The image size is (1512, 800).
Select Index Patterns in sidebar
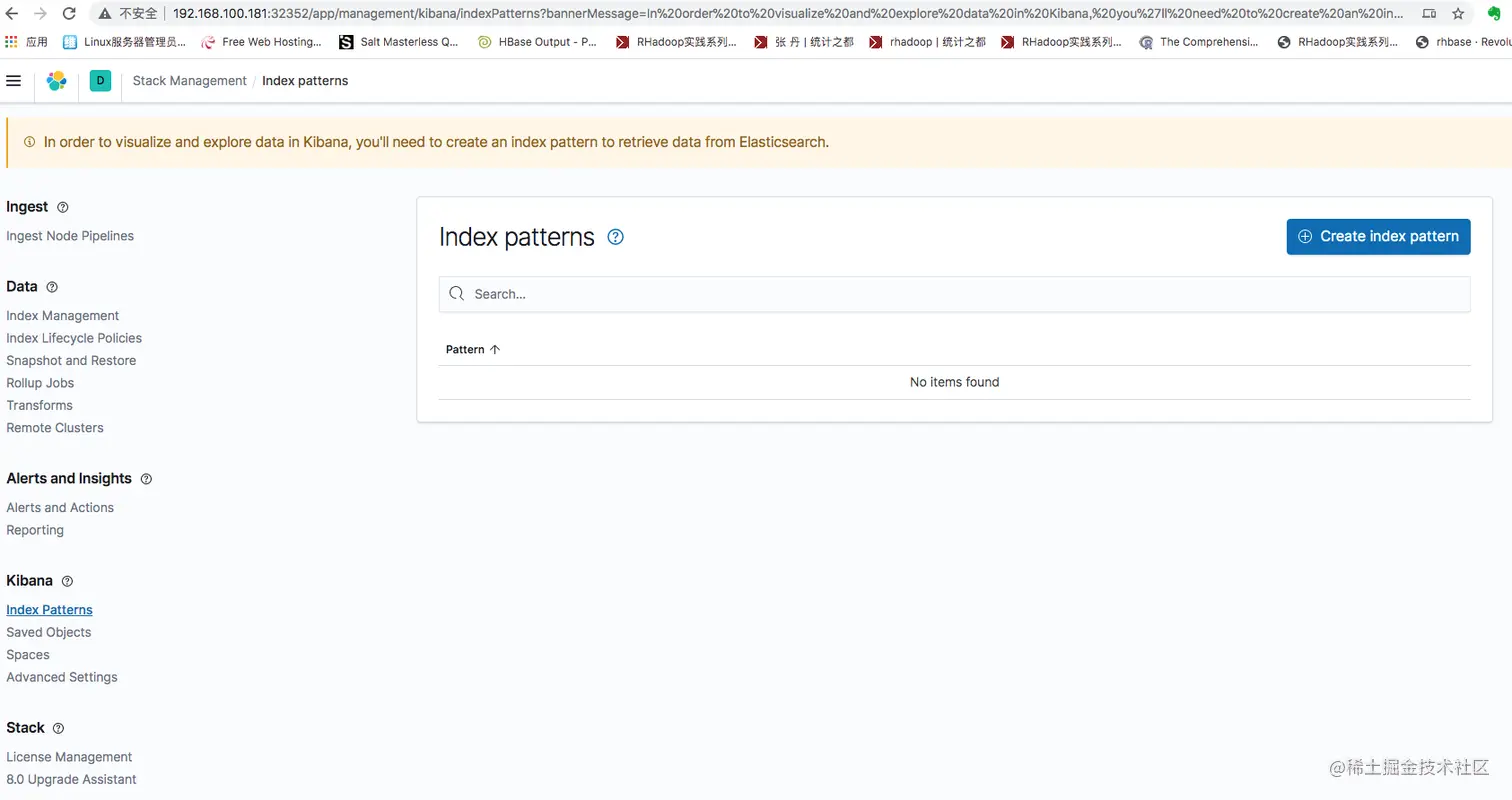point(49,610)
